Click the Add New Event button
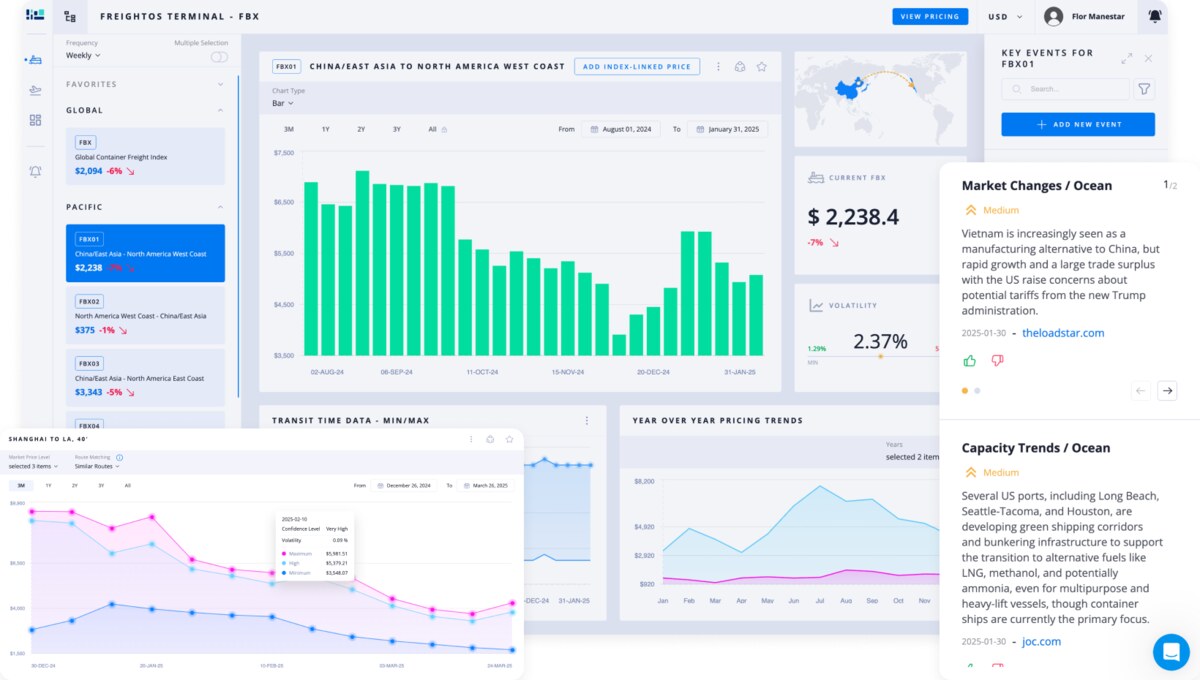 [1078, 124]
